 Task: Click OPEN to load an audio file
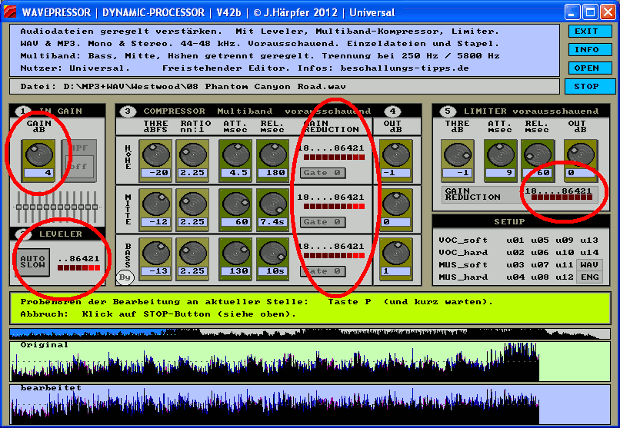point(590,68)
